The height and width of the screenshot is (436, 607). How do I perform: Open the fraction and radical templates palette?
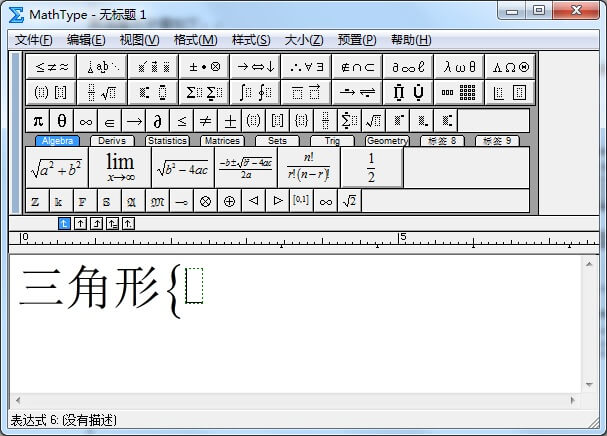pos(102,93)
